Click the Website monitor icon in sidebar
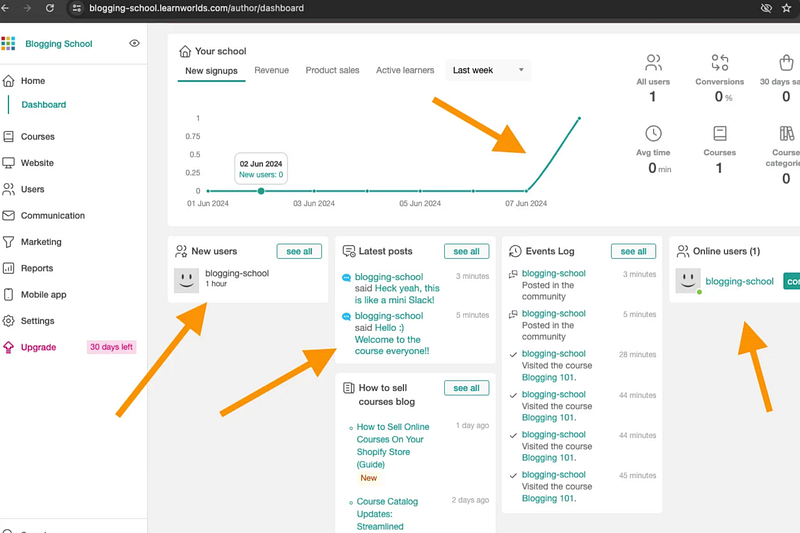800x533 pixels. point(8,163)
